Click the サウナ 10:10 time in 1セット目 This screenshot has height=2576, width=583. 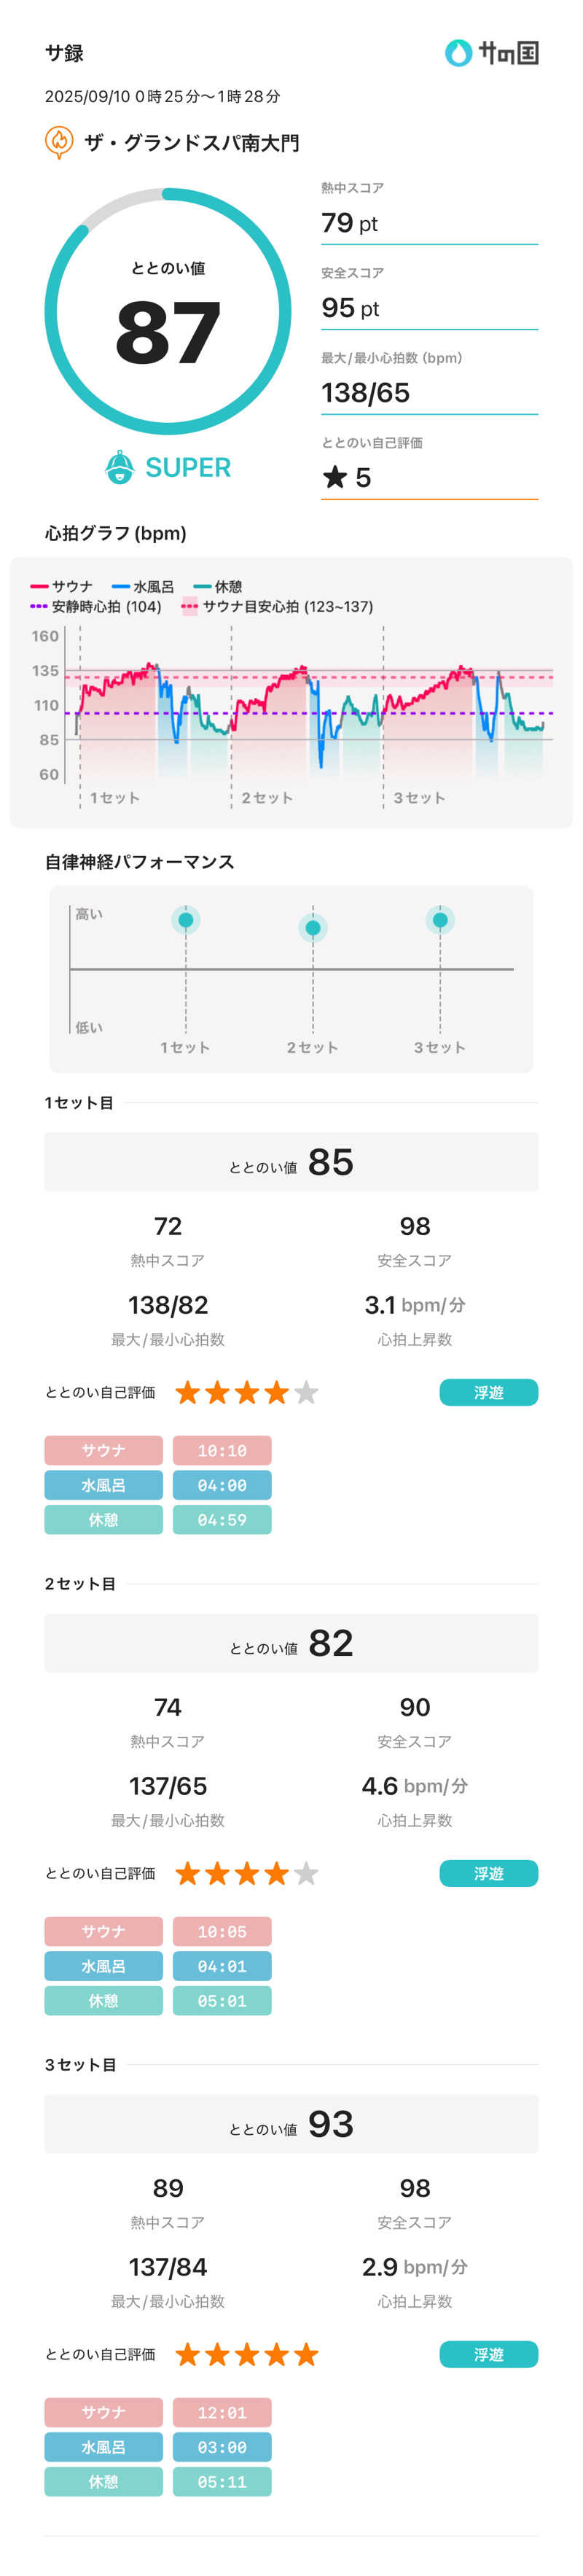pos(221,1450)
